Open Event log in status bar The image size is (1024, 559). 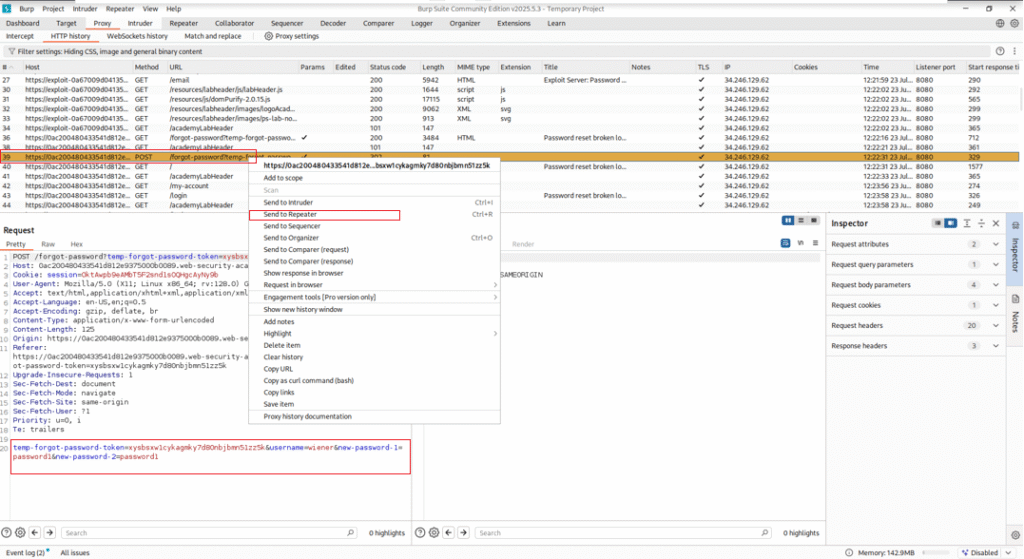[25, 552]
